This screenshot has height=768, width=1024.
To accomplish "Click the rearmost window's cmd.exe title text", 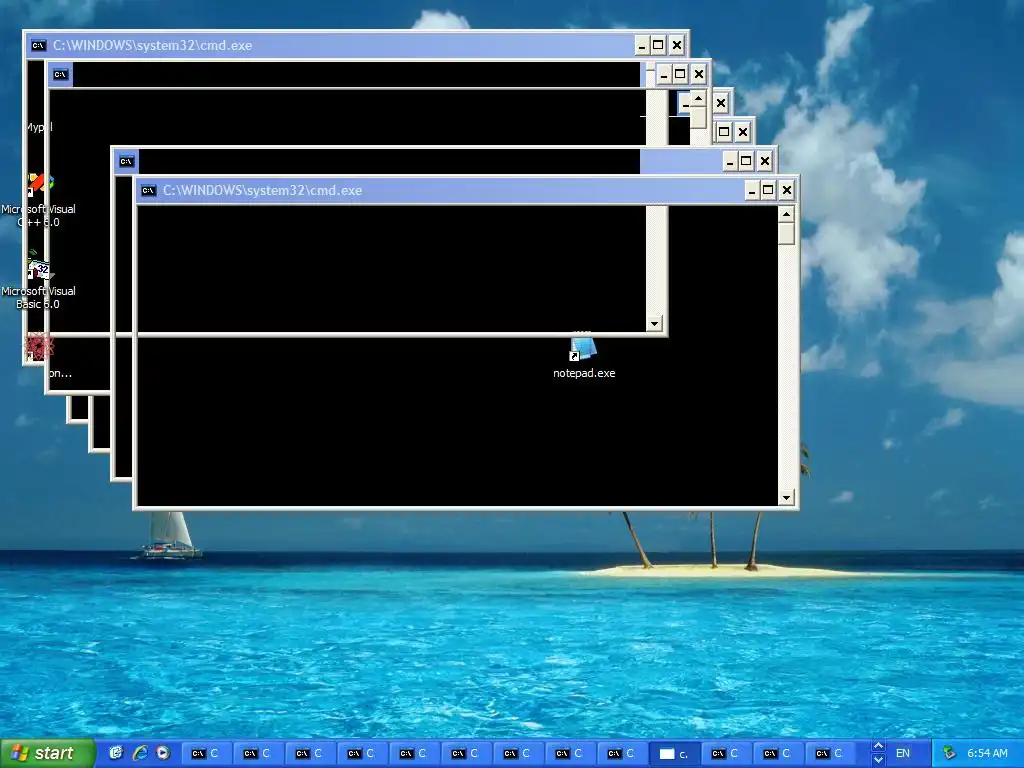I will pos(152,46).
